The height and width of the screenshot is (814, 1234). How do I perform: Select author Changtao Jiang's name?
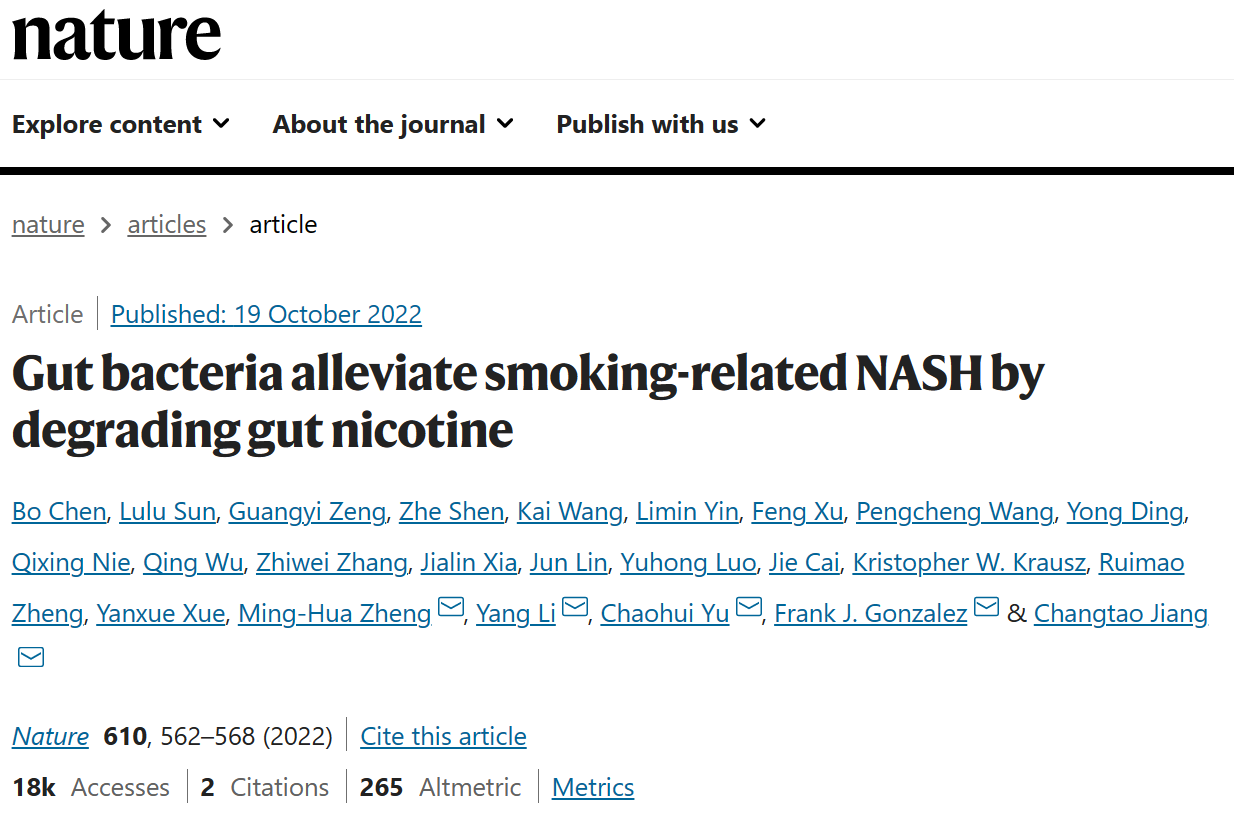point(1120,613)
